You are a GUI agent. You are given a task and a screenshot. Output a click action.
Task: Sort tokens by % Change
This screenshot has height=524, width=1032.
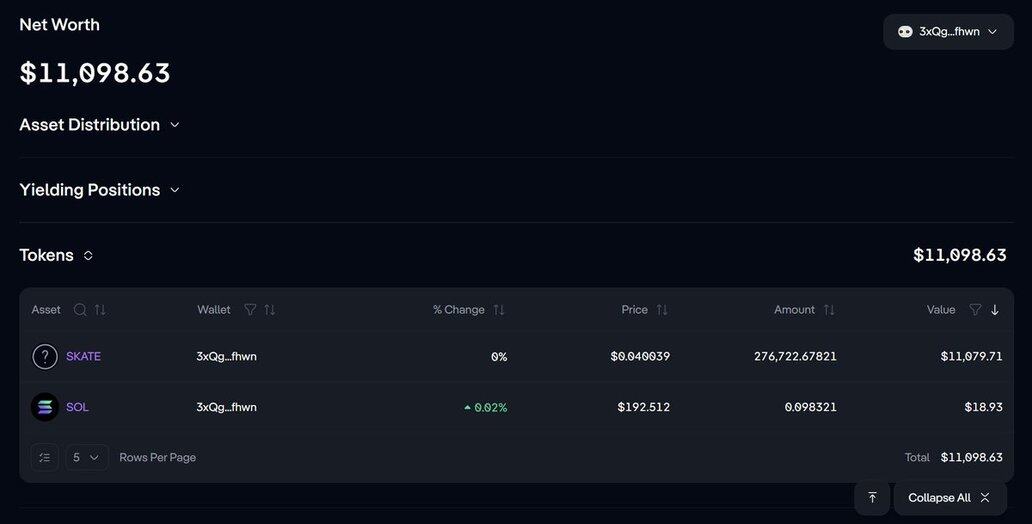(499, 310)
